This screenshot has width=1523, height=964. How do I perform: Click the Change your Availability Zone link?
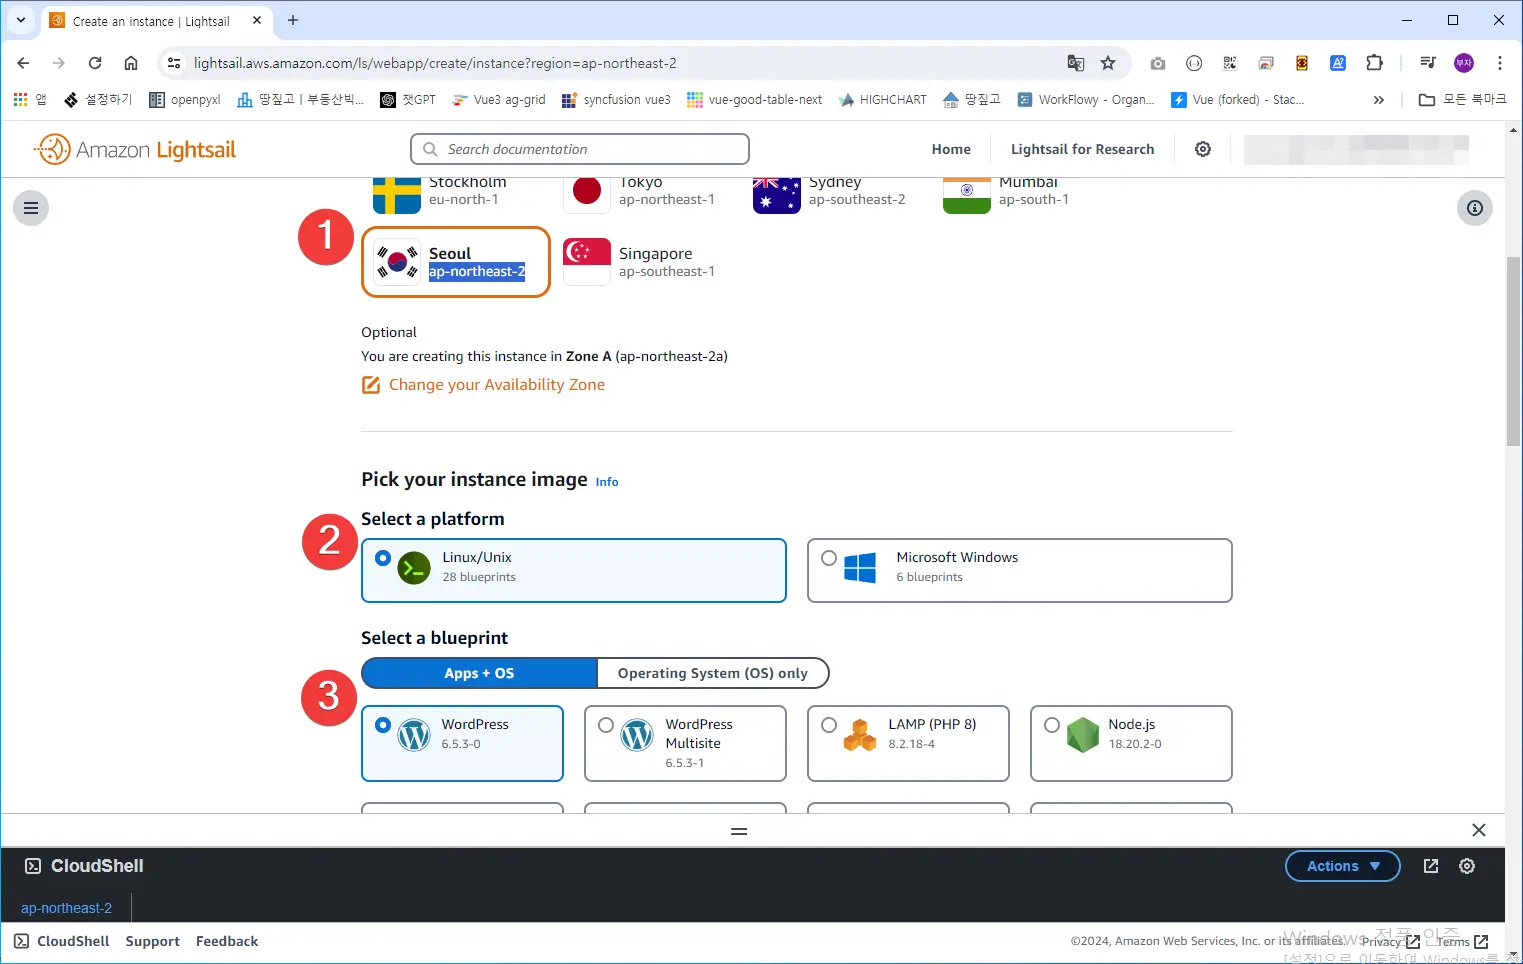point(497,385)
